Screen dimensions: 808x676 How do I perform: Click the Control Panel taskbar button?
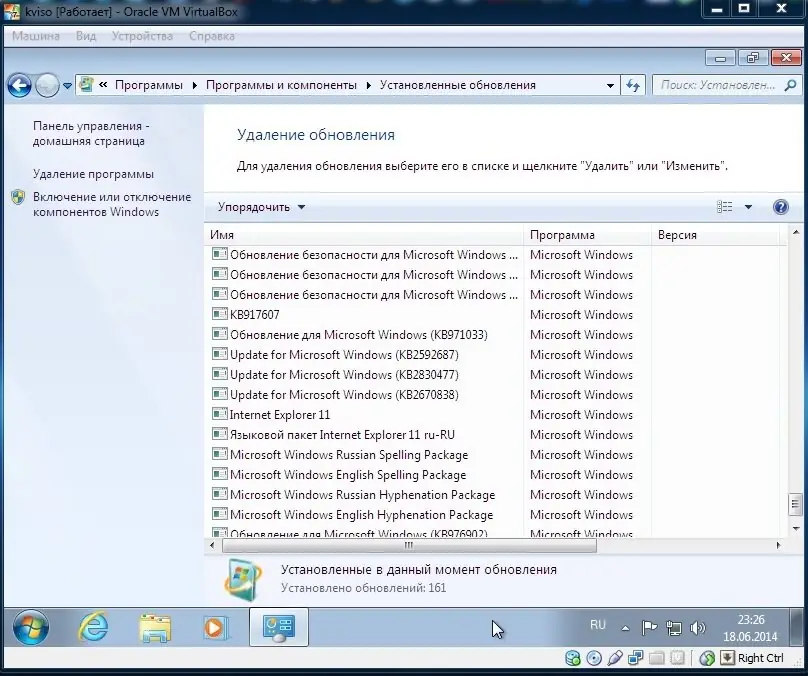(x=279, y=627)
